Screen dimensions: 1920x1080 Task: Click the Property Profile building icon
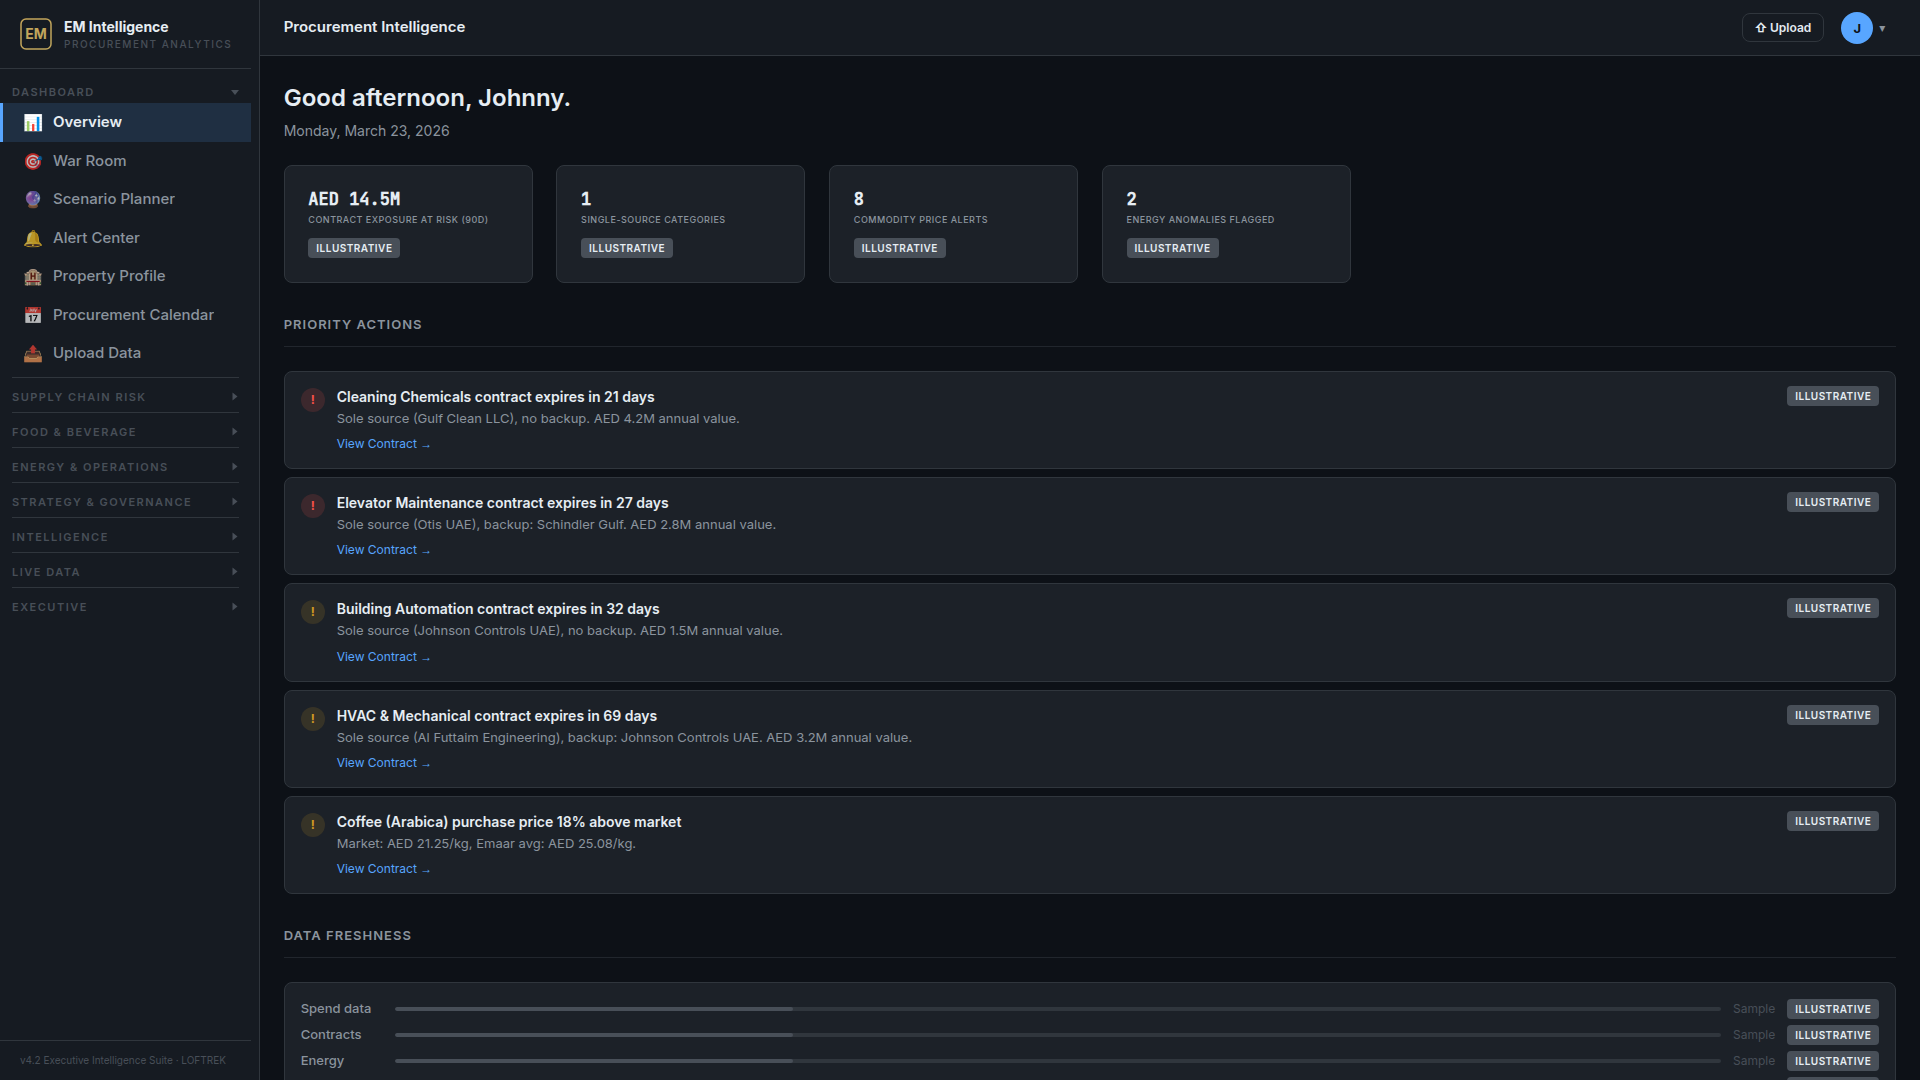tap(33, 276)
